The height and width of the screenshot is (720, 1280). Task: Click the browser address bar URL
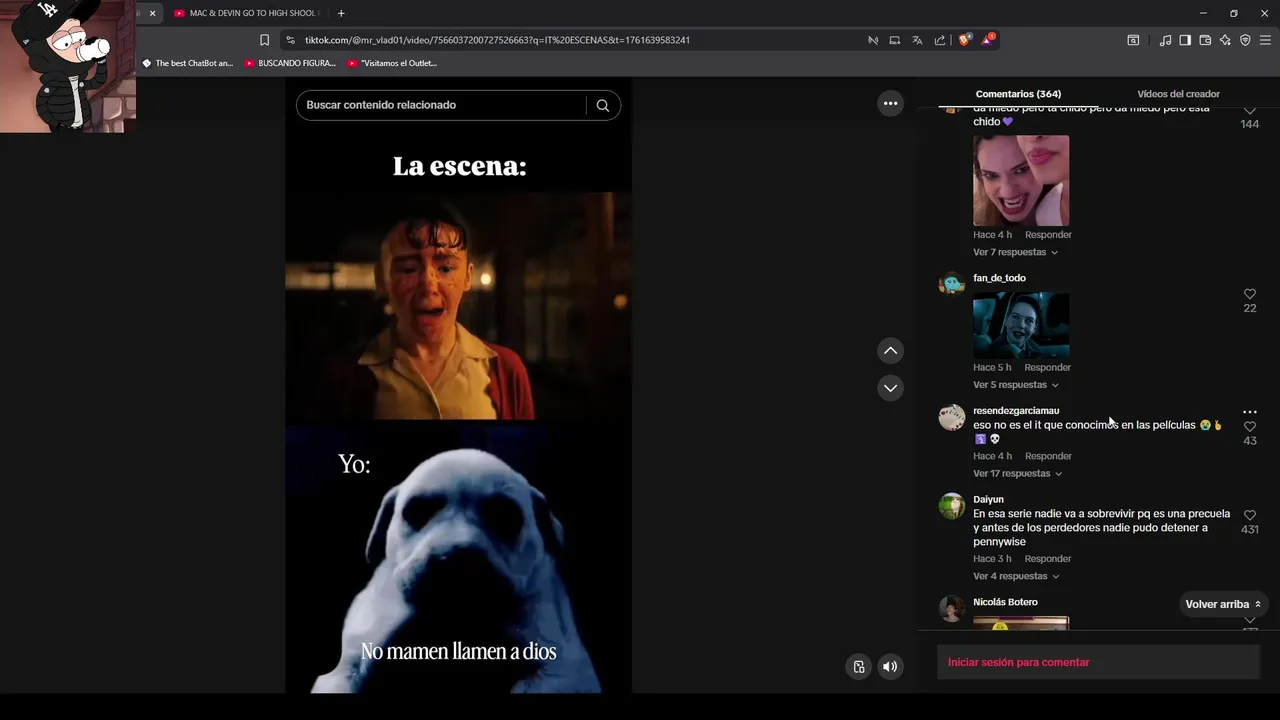[497, 40]
